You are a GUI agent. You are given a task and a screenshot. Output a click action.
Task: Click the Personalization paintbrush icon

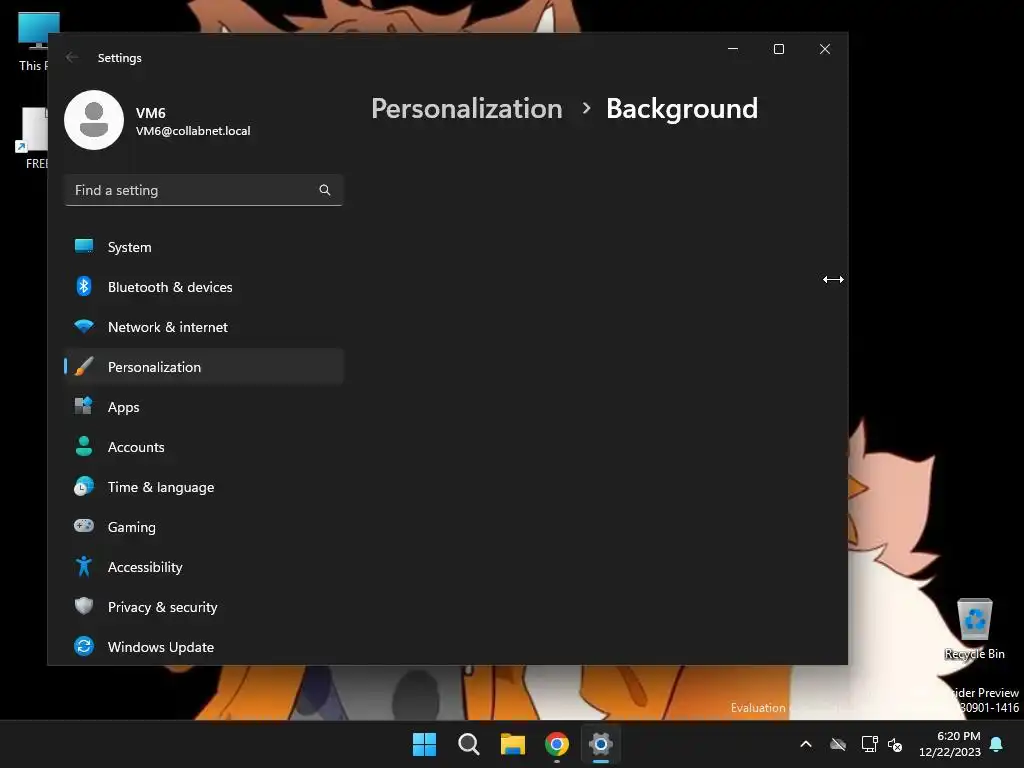[x=84, y=366]
